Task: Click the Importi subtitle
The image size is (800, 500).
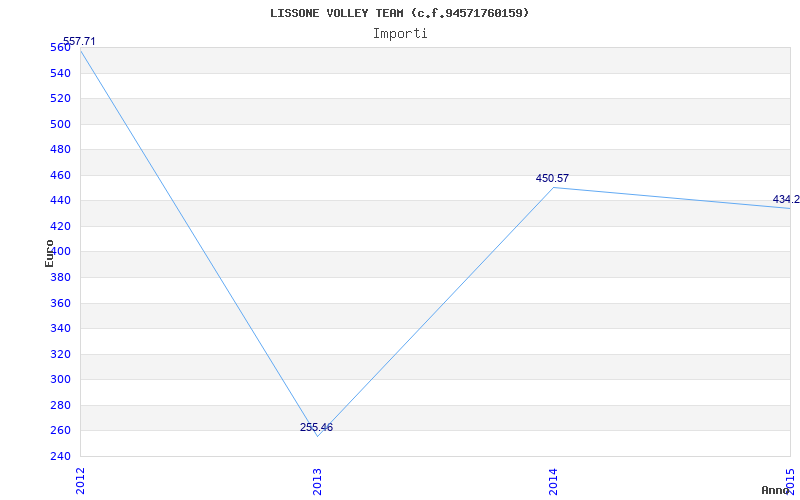Action: [400, 34]
